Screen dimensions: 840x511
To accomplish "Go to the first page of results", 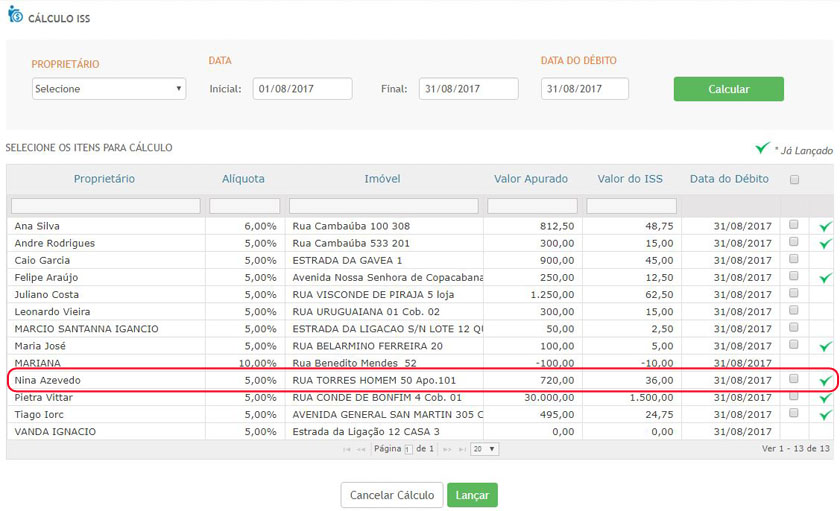I will click(347, 450).
